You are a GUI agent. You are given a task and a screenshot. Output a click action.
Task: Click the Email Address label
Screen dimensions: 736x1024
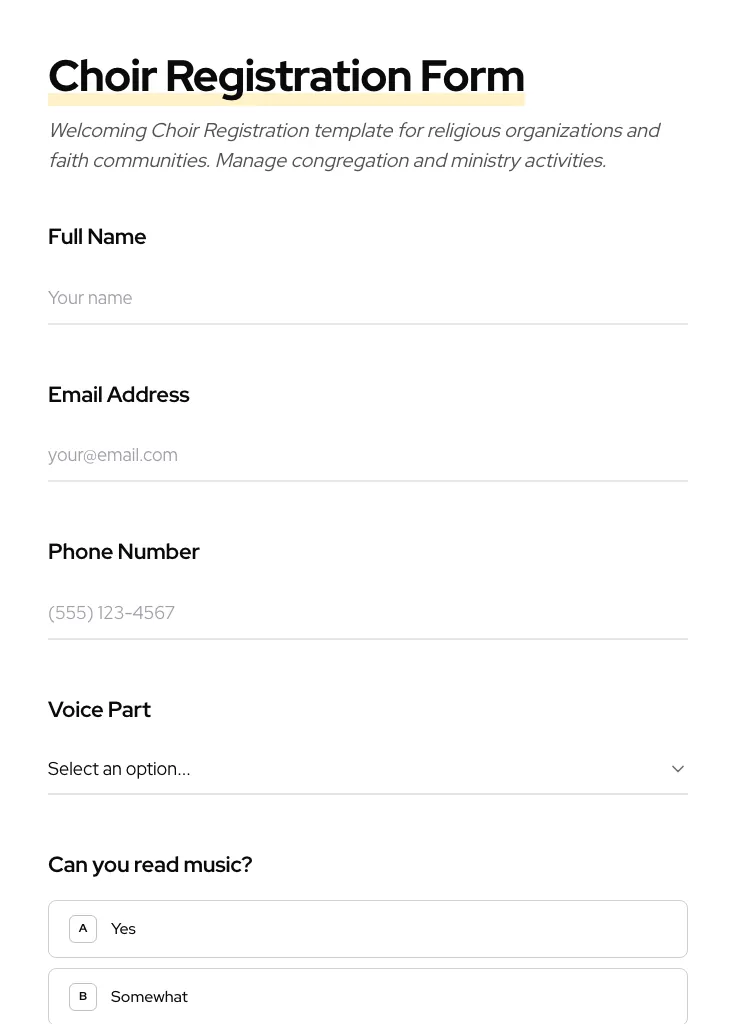coord(119,395)
